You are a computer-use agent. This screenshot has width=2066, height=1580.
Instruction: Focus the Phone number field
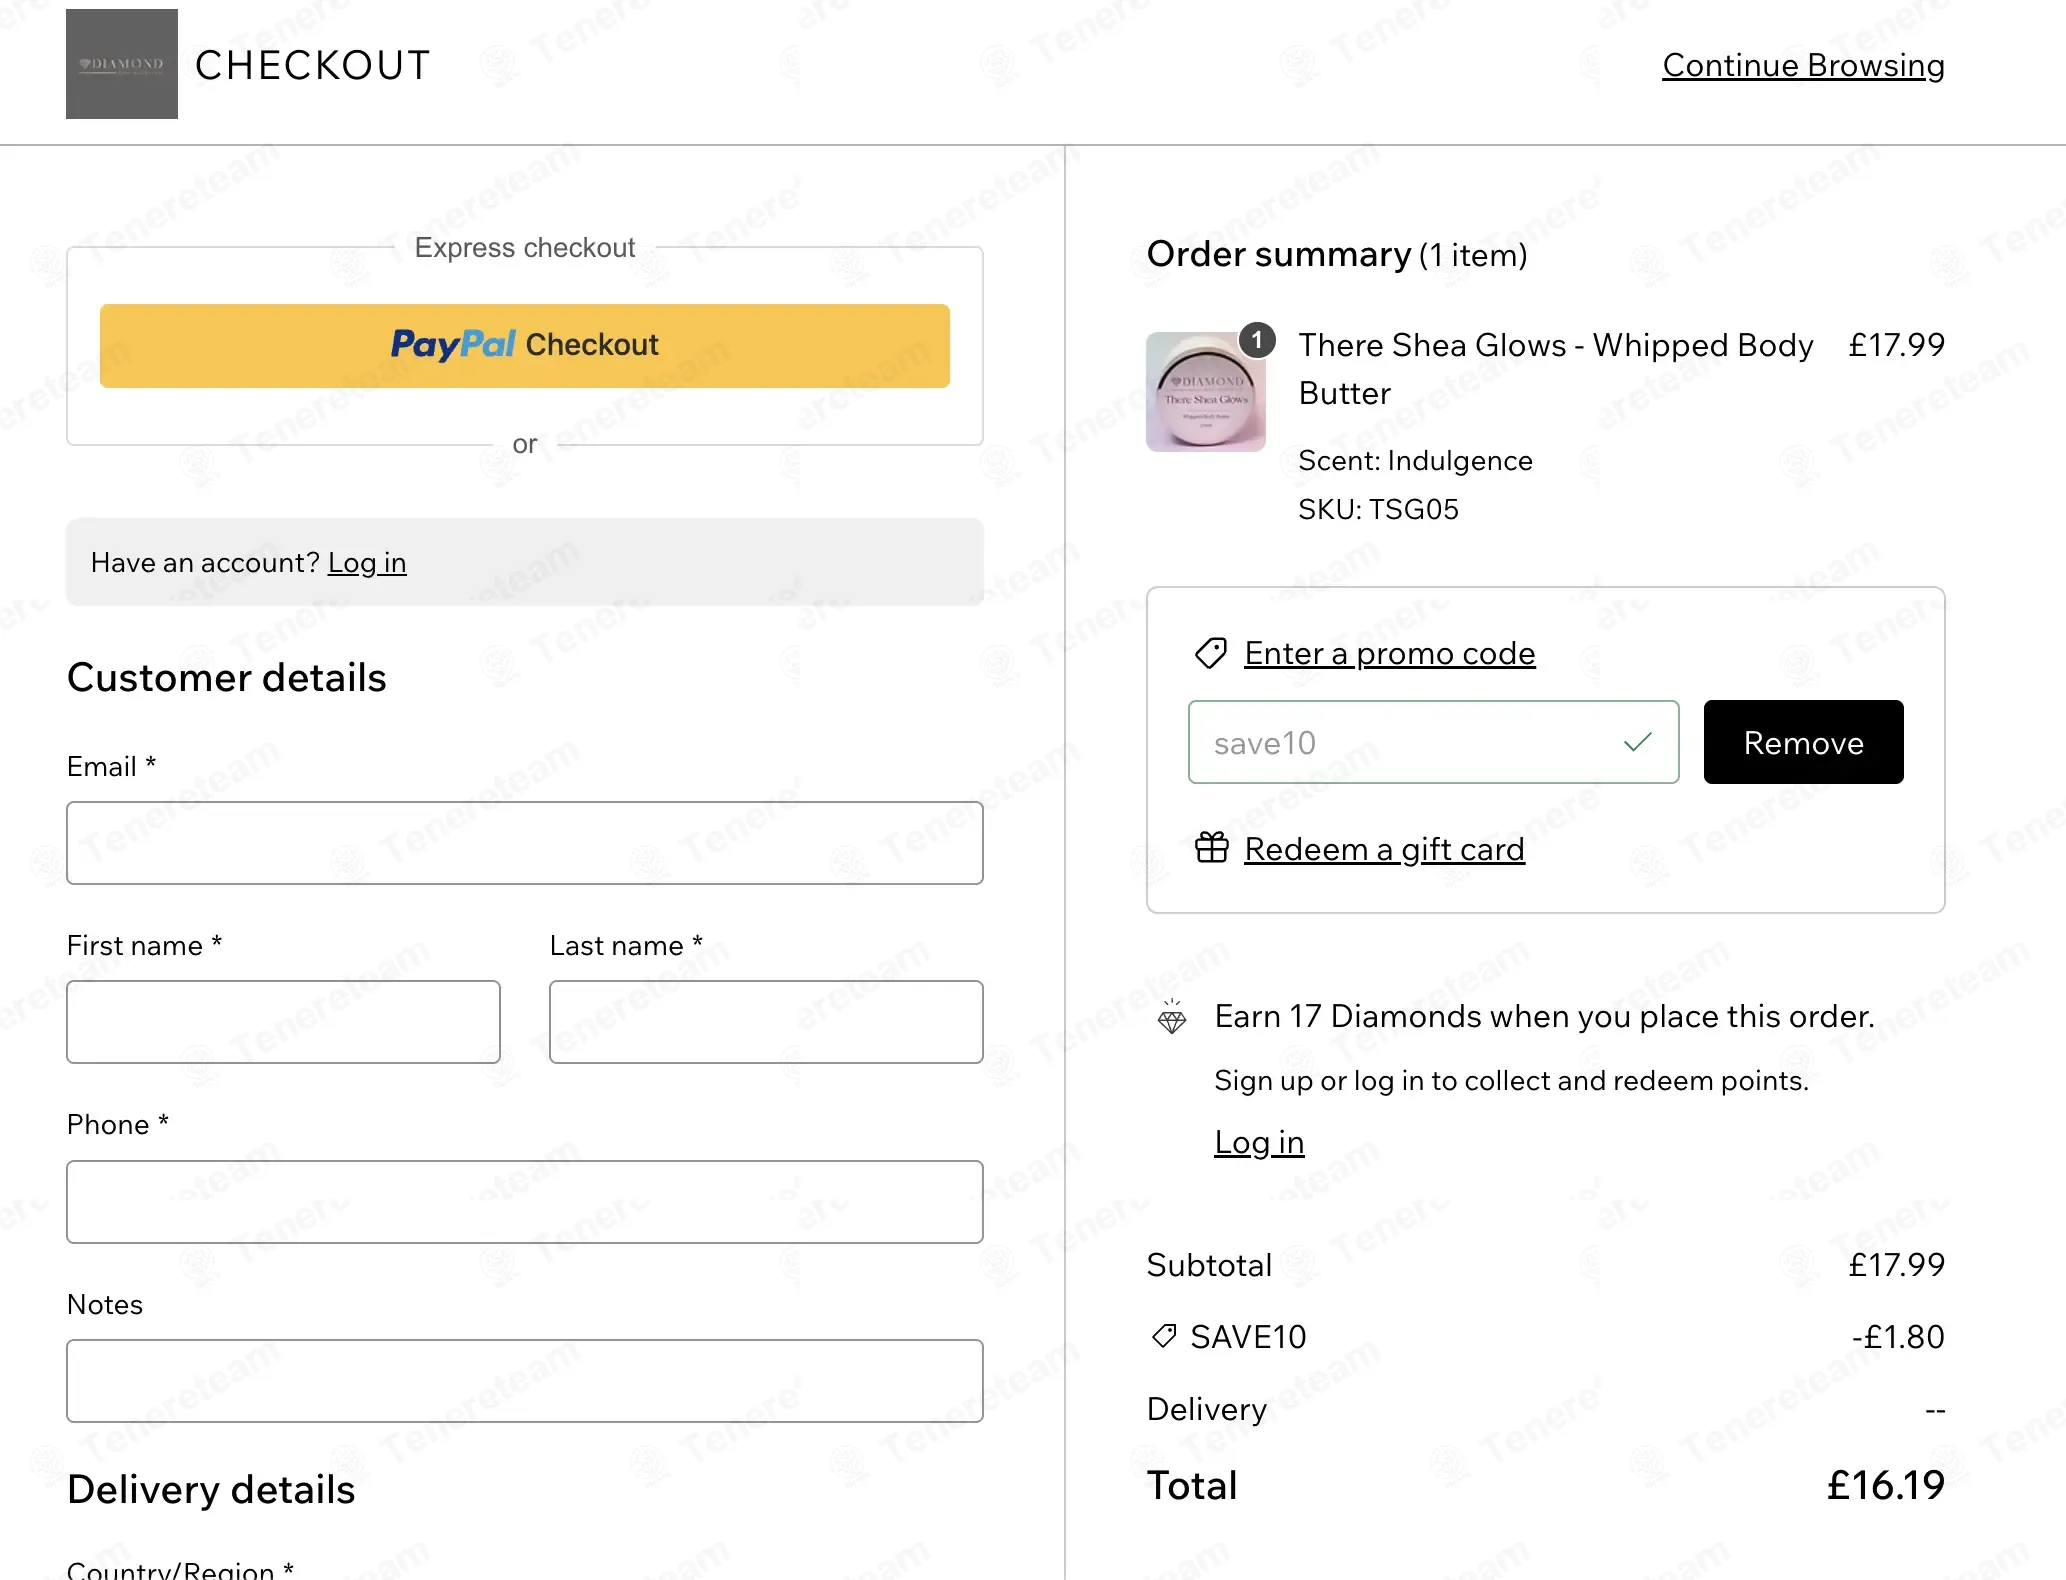[x=525, y=1202]
